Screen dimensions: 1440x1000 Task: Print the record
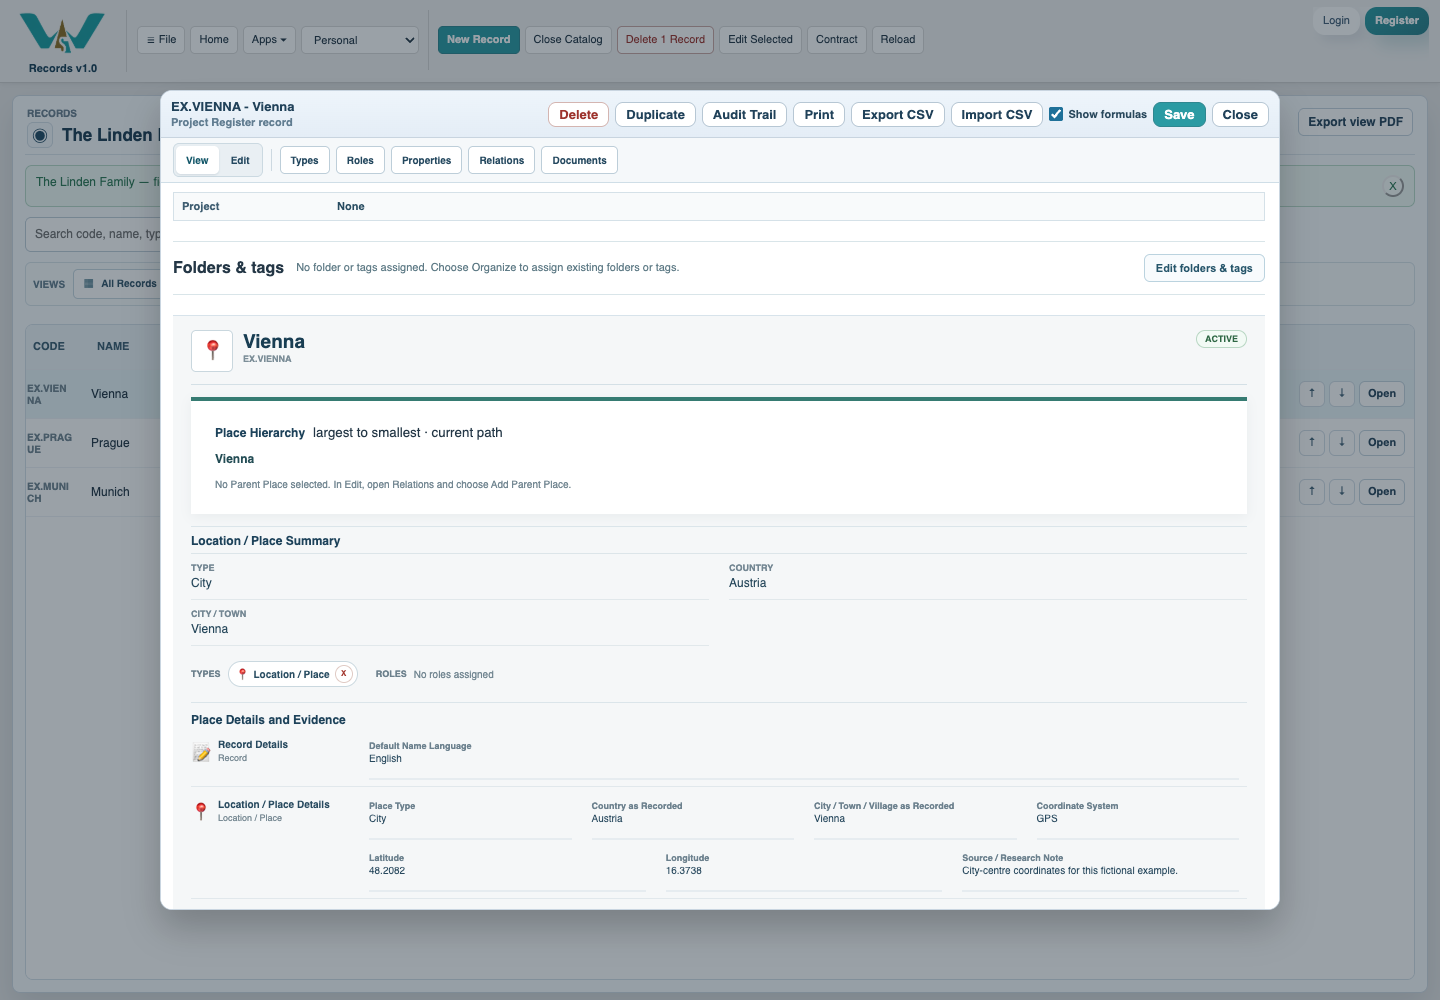click(819, 115)
